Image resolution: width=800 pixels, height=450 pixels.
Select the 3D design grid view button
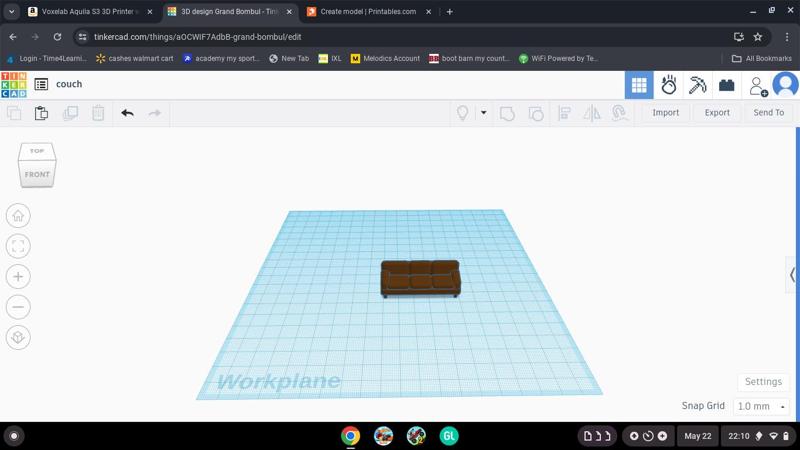pos(639,85)
